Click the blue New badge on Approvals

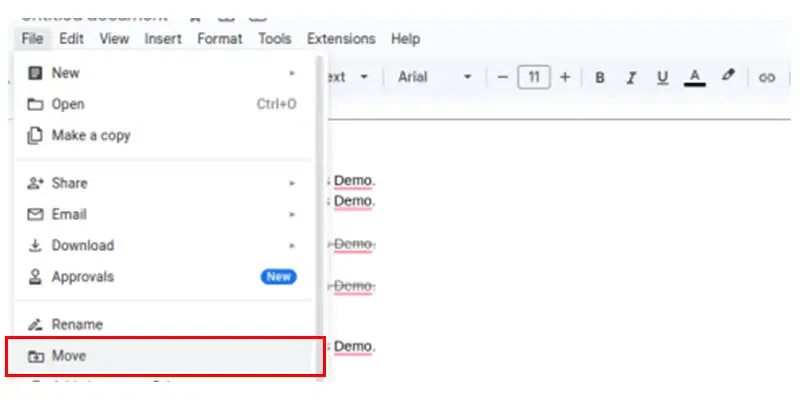tap(279, 277)
